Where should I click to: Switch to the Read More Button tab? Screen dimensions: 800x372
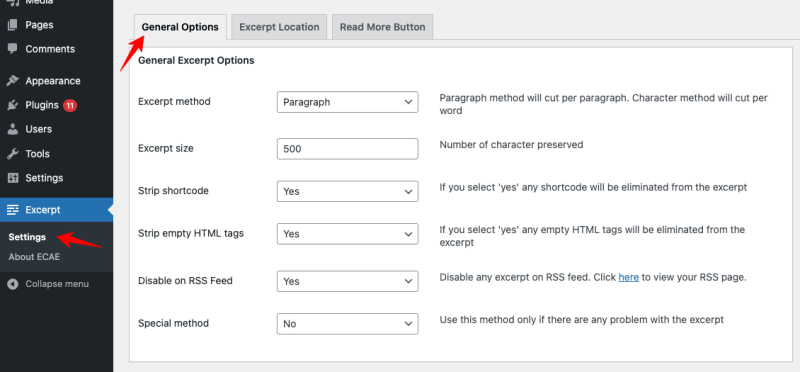383,27
